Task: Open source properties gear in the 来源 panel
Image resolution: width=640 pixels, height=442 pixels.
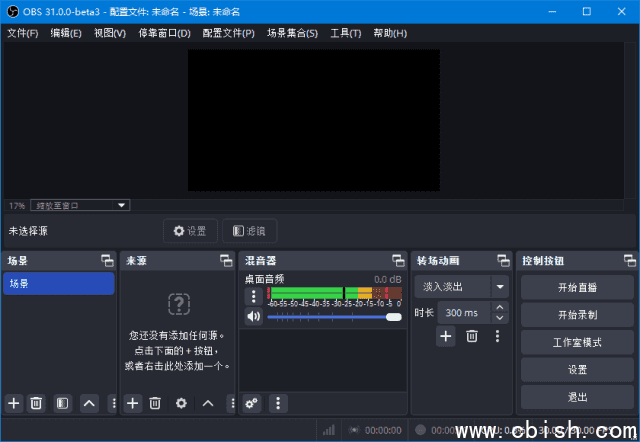Action: pos(181,403)
